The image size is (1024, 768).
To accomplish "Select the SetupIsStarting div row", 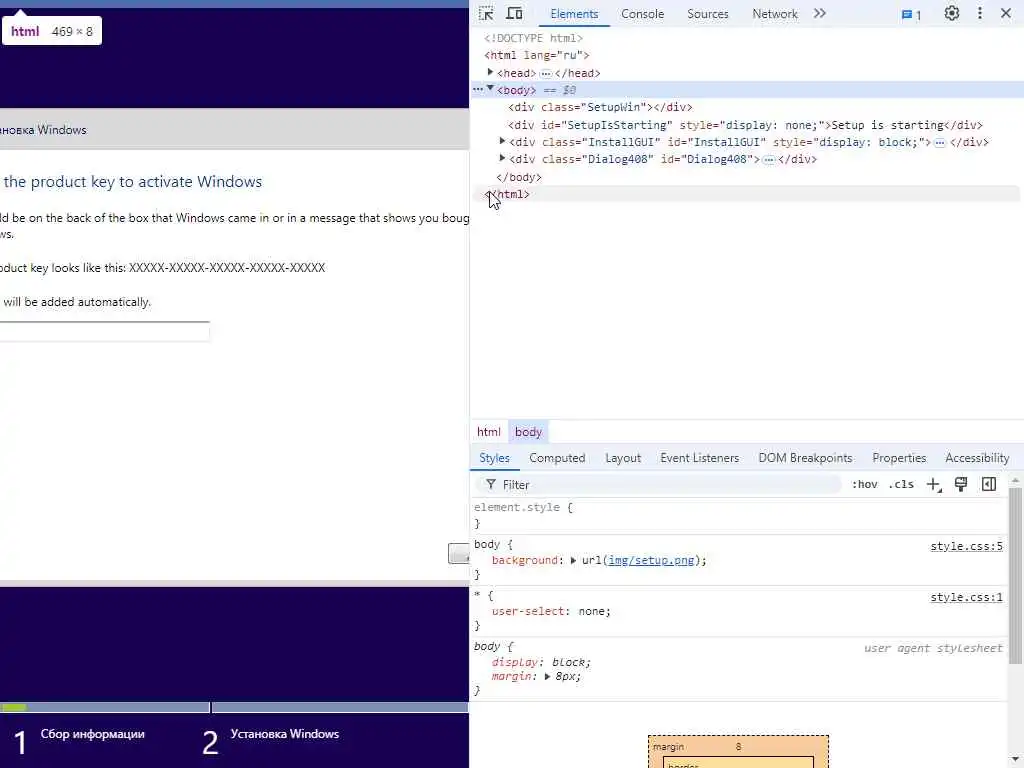I will (x=745, y=125).
